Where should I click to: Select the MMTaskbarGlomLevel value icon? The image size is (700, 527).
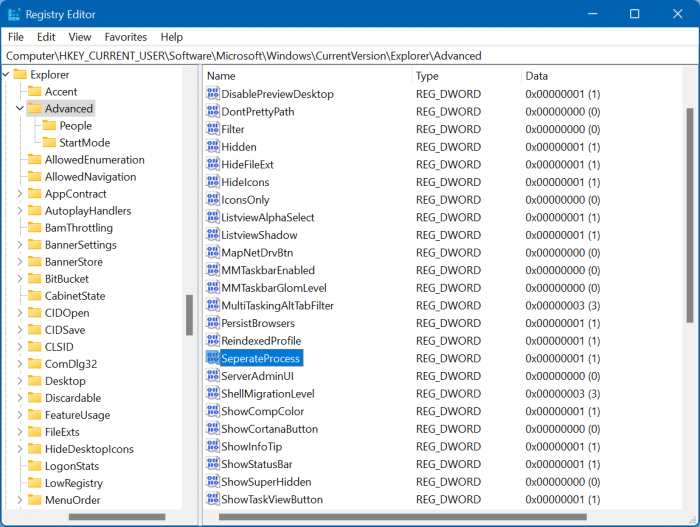click(x=212, y=288)
